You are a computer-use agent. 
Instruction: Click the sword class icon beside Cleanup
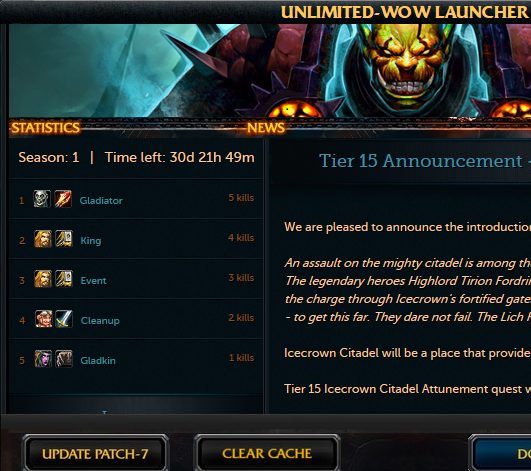[64, 319]
